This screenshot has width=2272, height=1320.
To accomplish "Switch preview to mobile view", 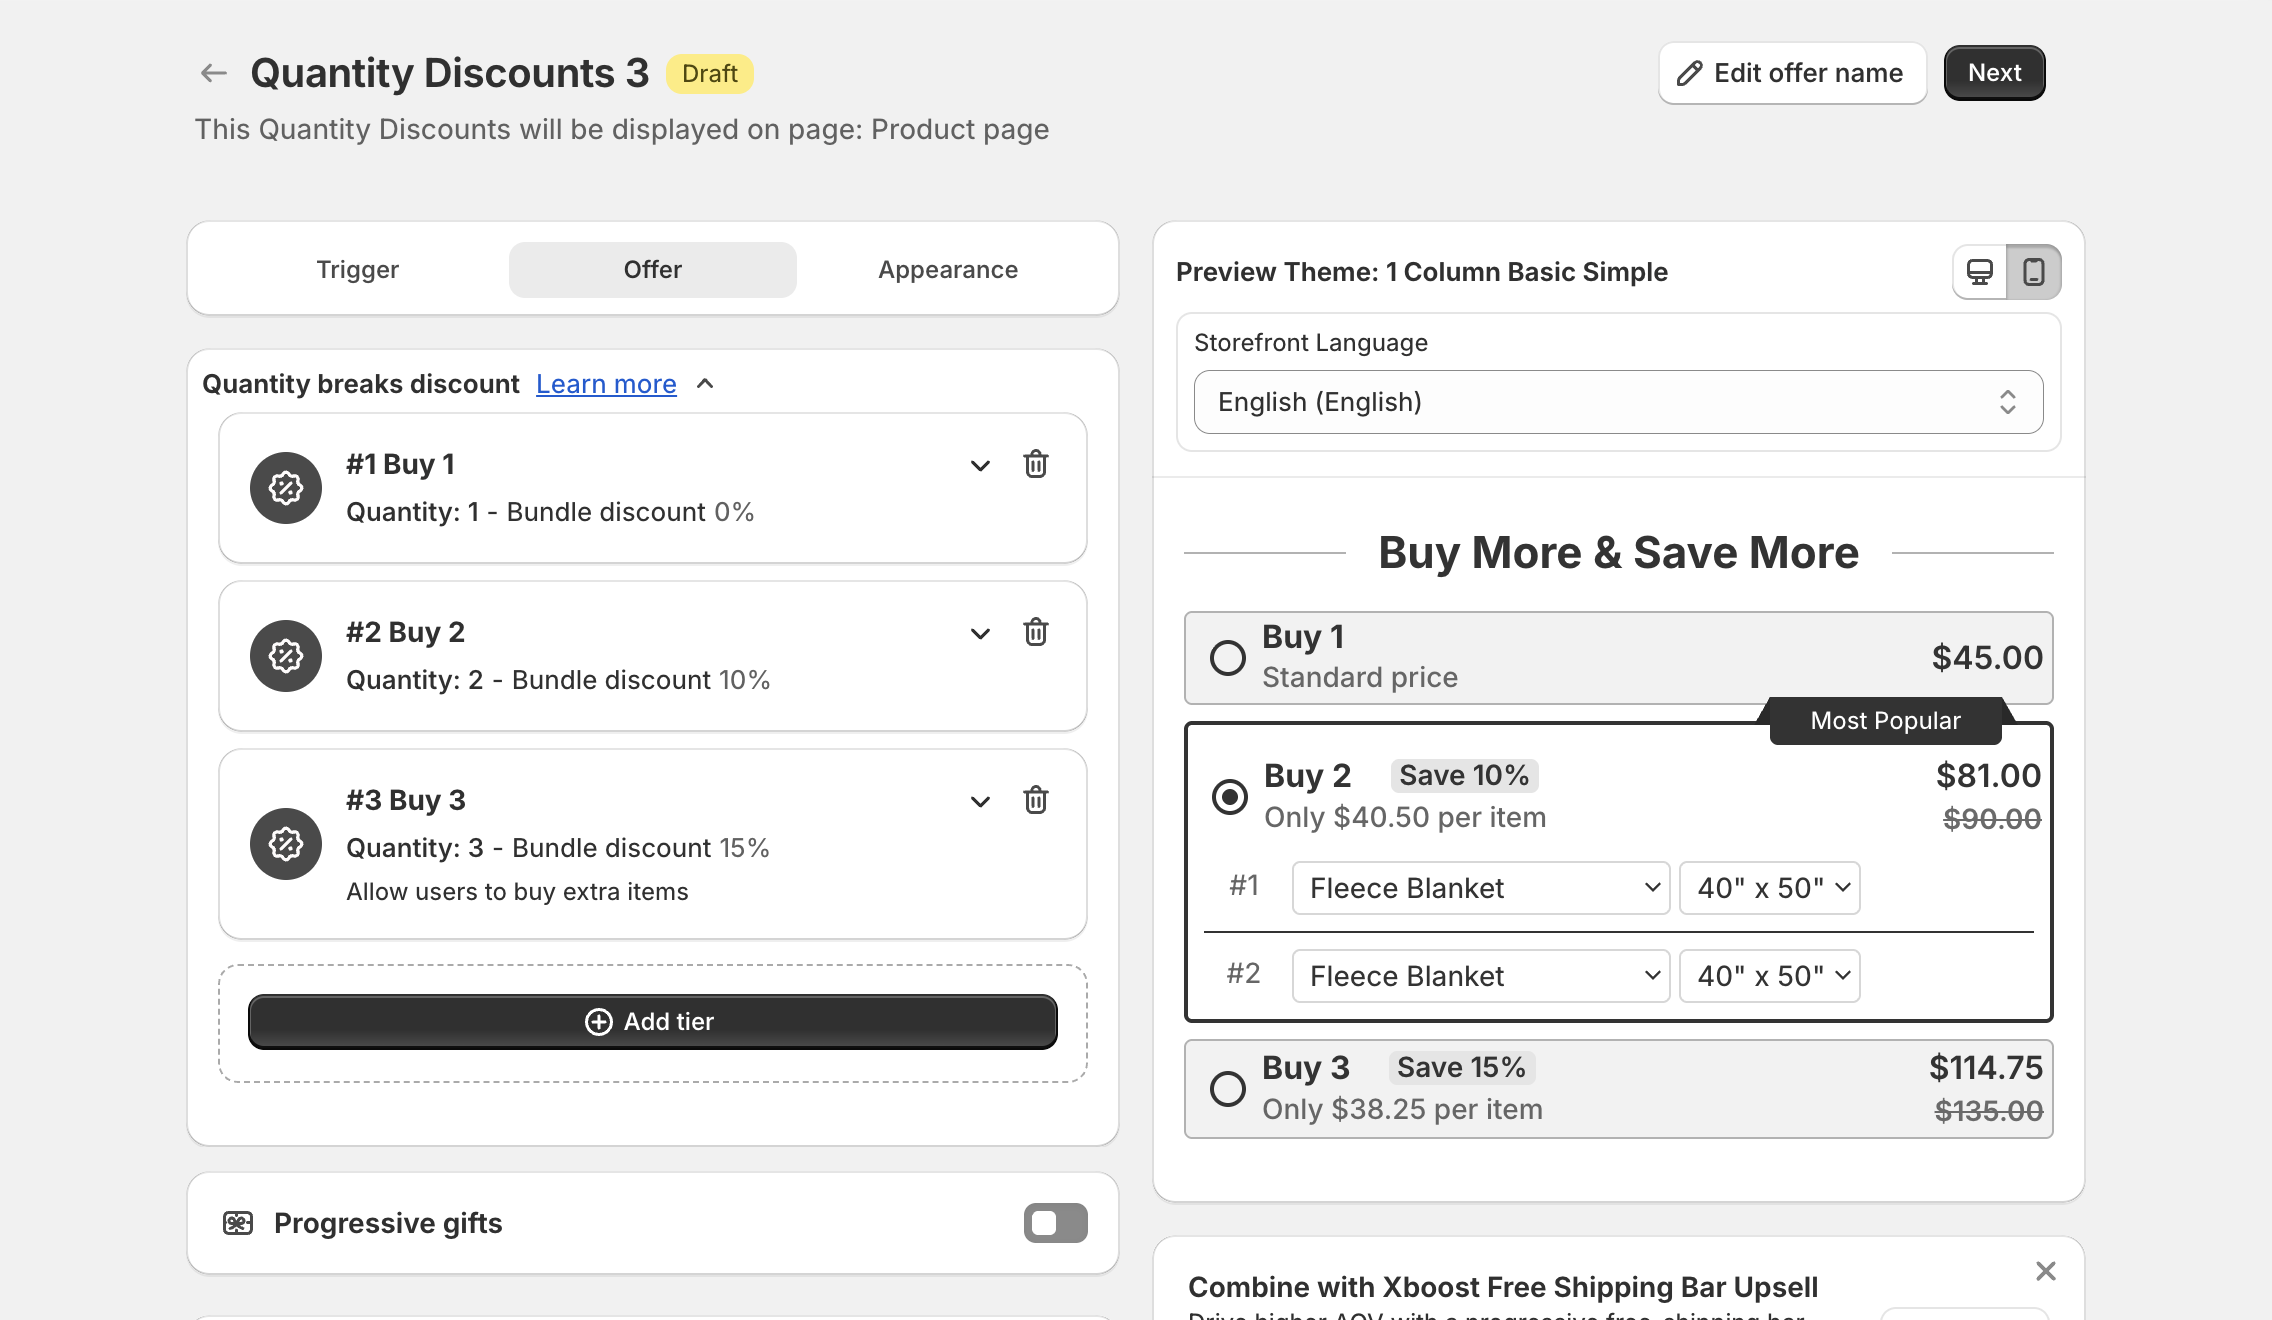I will [2034, 272].
